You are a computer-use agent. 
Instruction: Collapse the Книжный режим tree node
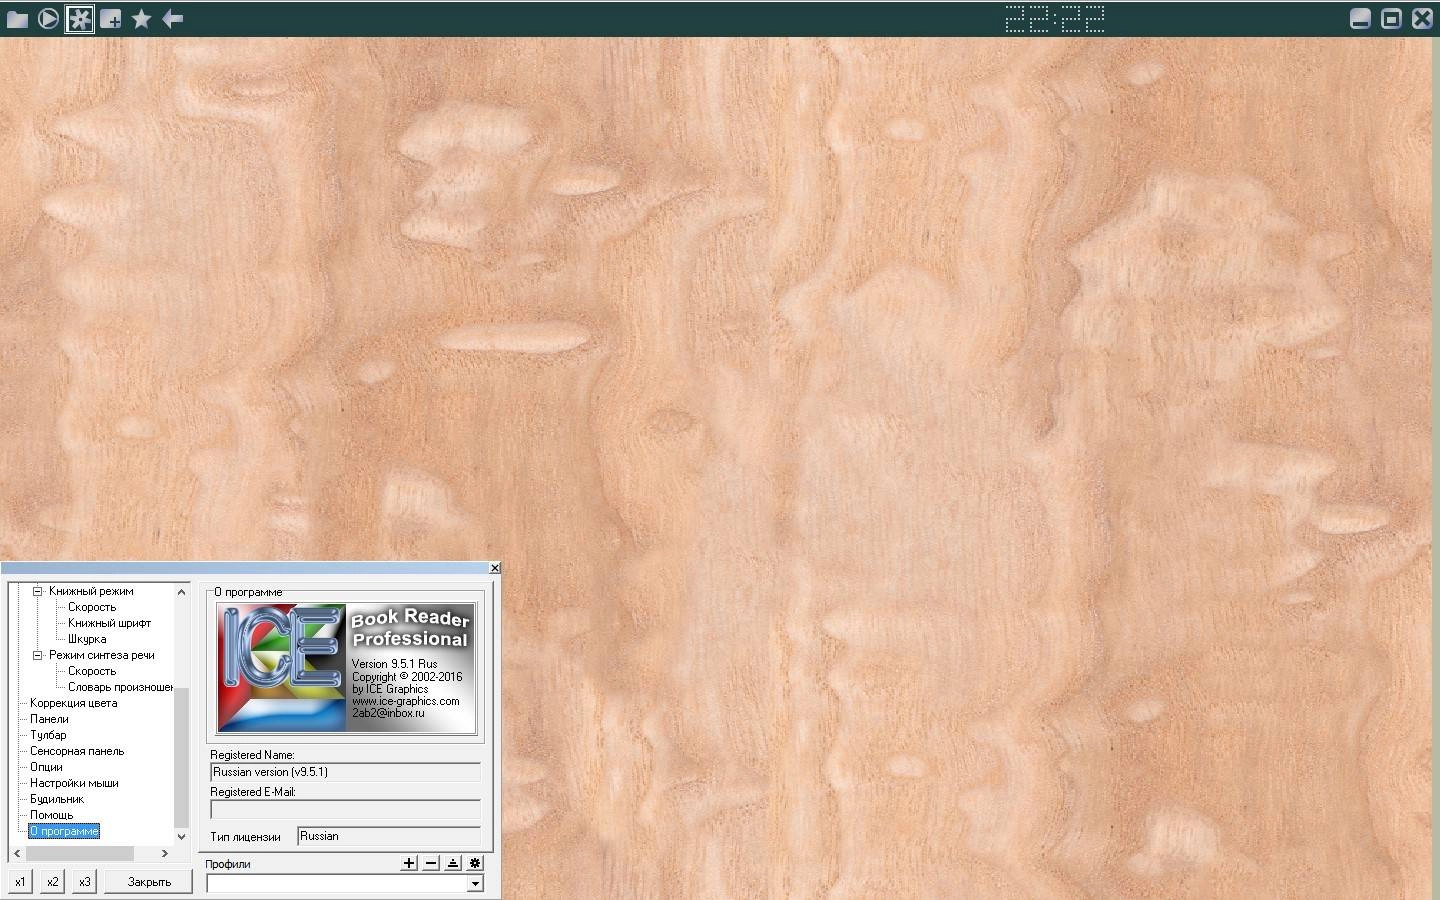click(37, 591)
